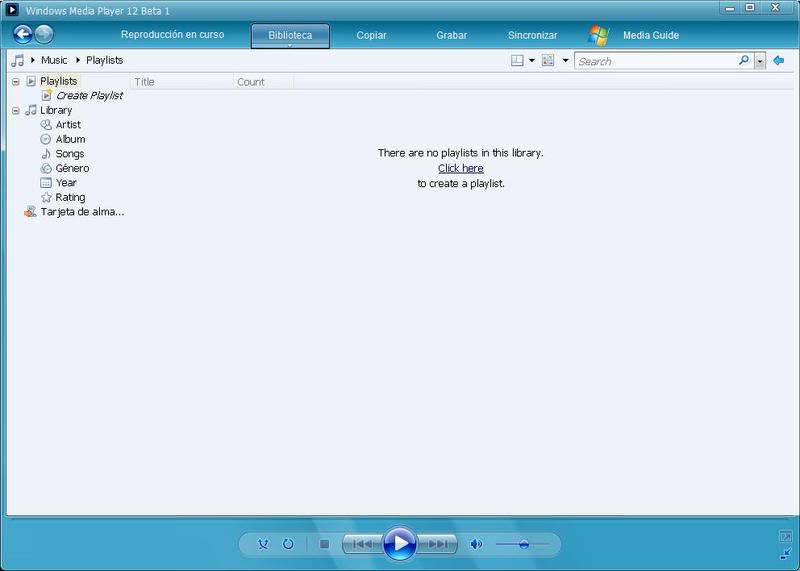Image resolution: width=800 pixels, height=571 pixels.
Task: Click the Year calendar icon
Action: [46, 183]
